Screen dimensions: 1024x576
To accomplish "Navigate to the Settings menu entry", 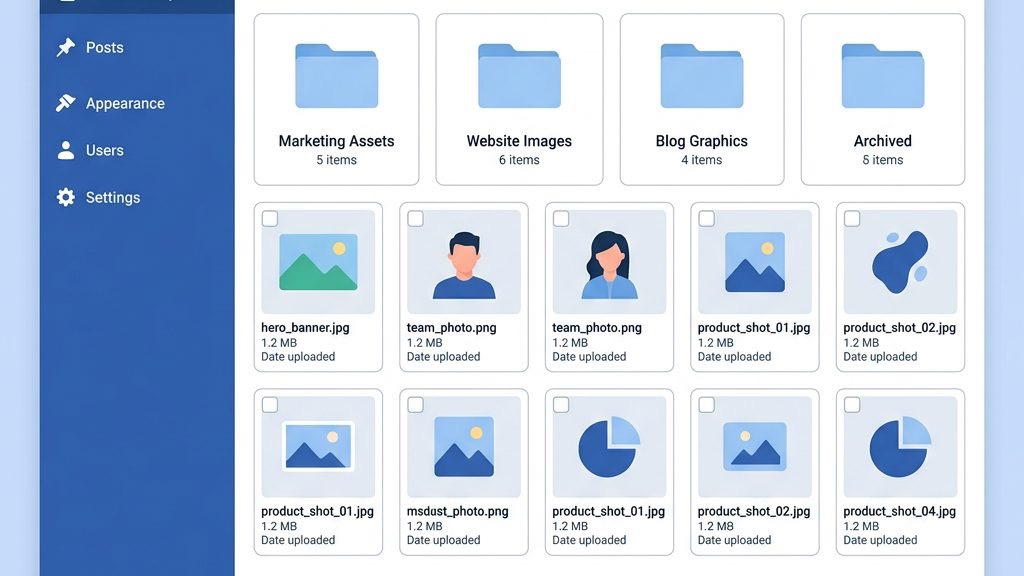I will click(x=113, y=197).
